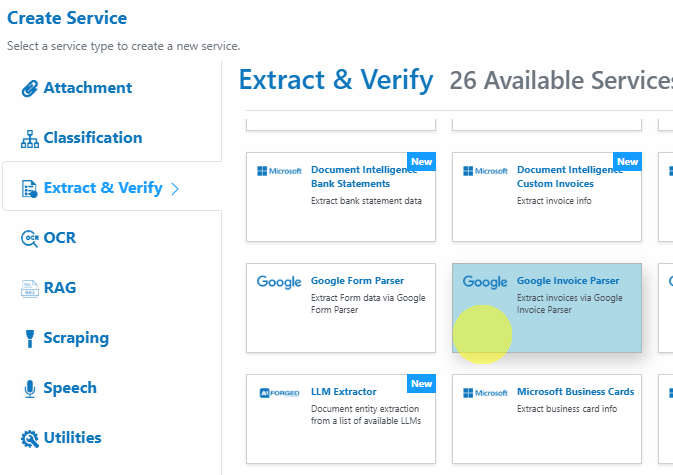Click the New badge on the Bank Statements card
This screenshot has height=475, width=673.
pyautogui.click(x=421, y=162)
